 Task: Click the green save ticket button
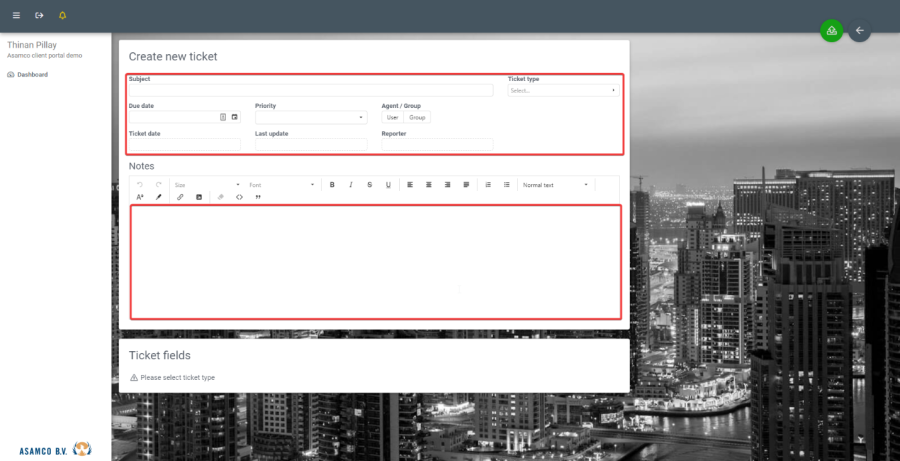(x=831, y=30)
